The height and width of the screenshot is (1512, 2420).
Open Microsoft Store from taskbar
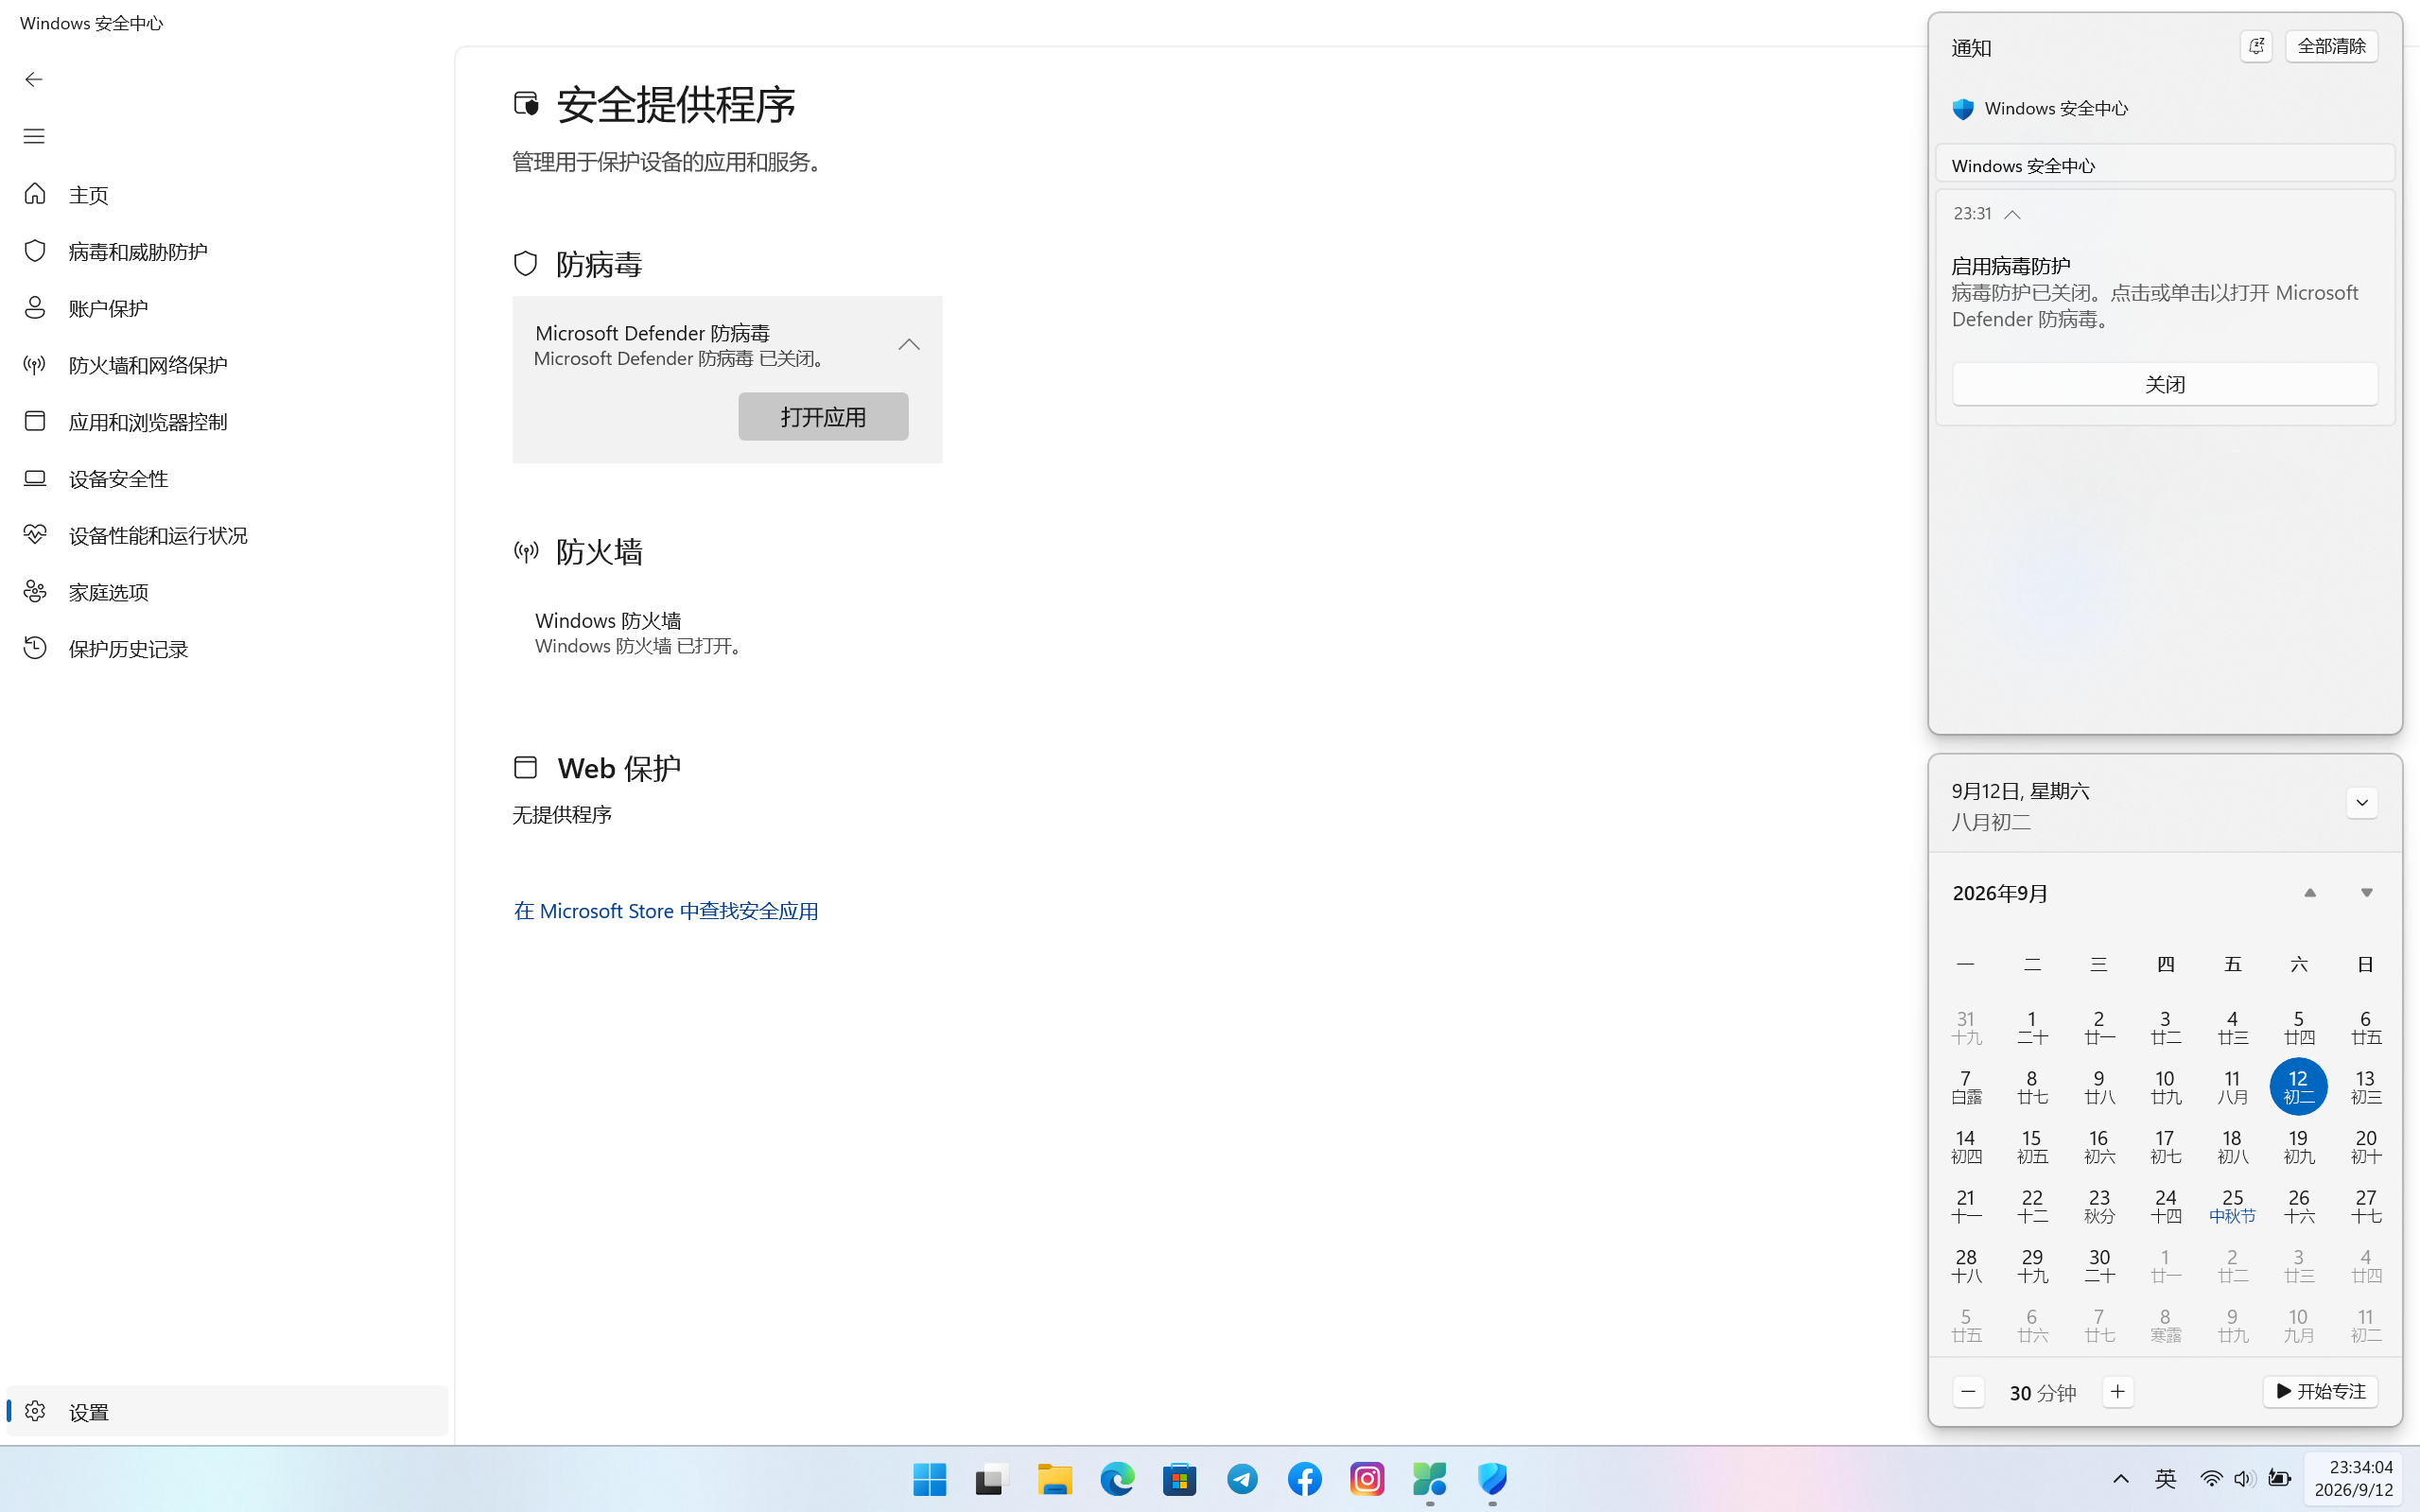pyautogui.click(x=1179, y=1479)
